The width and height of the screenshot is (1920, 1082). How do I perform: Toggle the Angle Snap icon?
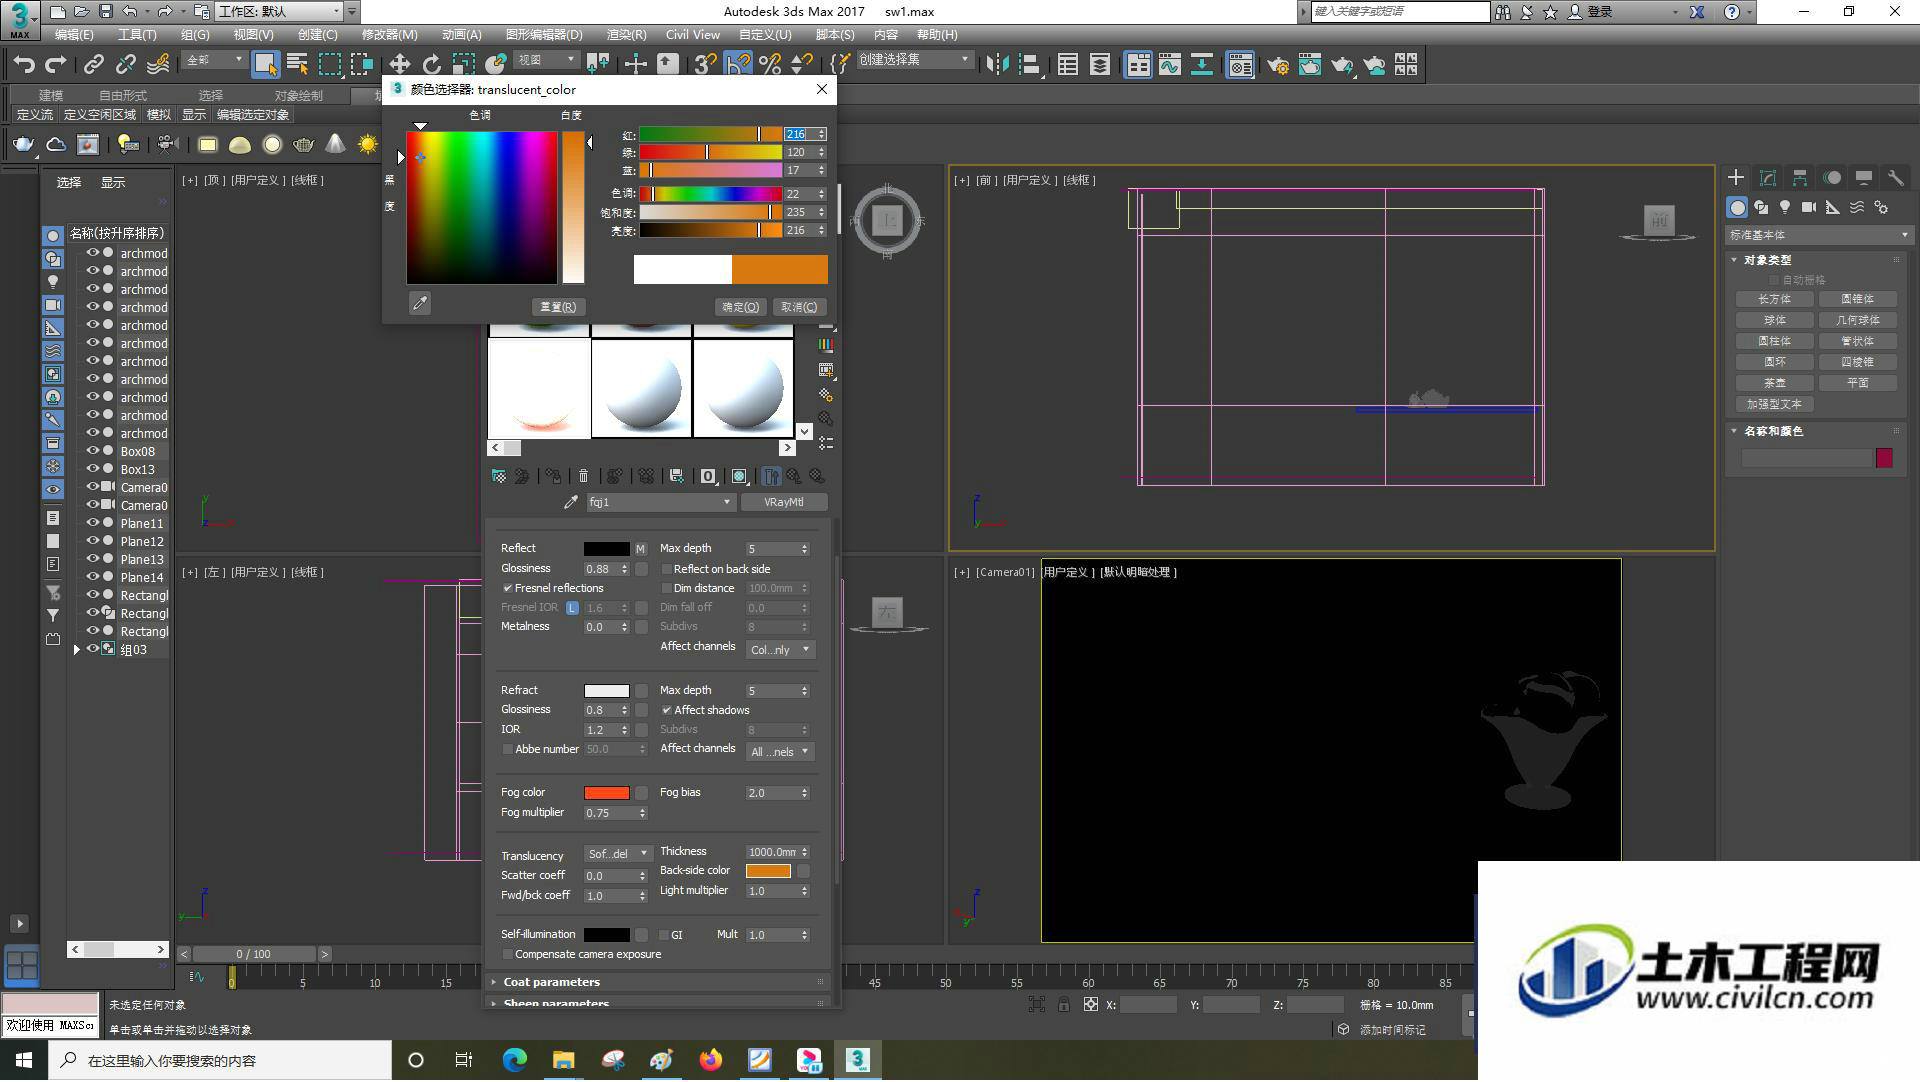[x=737, y=65]
